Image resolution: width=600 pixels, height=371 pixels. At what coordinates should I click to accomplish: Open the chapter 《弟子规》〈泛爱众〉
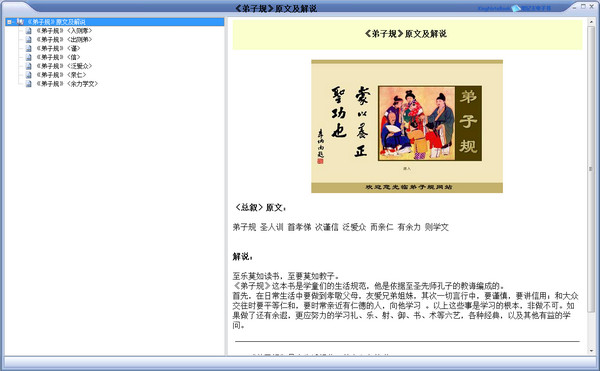64,66
